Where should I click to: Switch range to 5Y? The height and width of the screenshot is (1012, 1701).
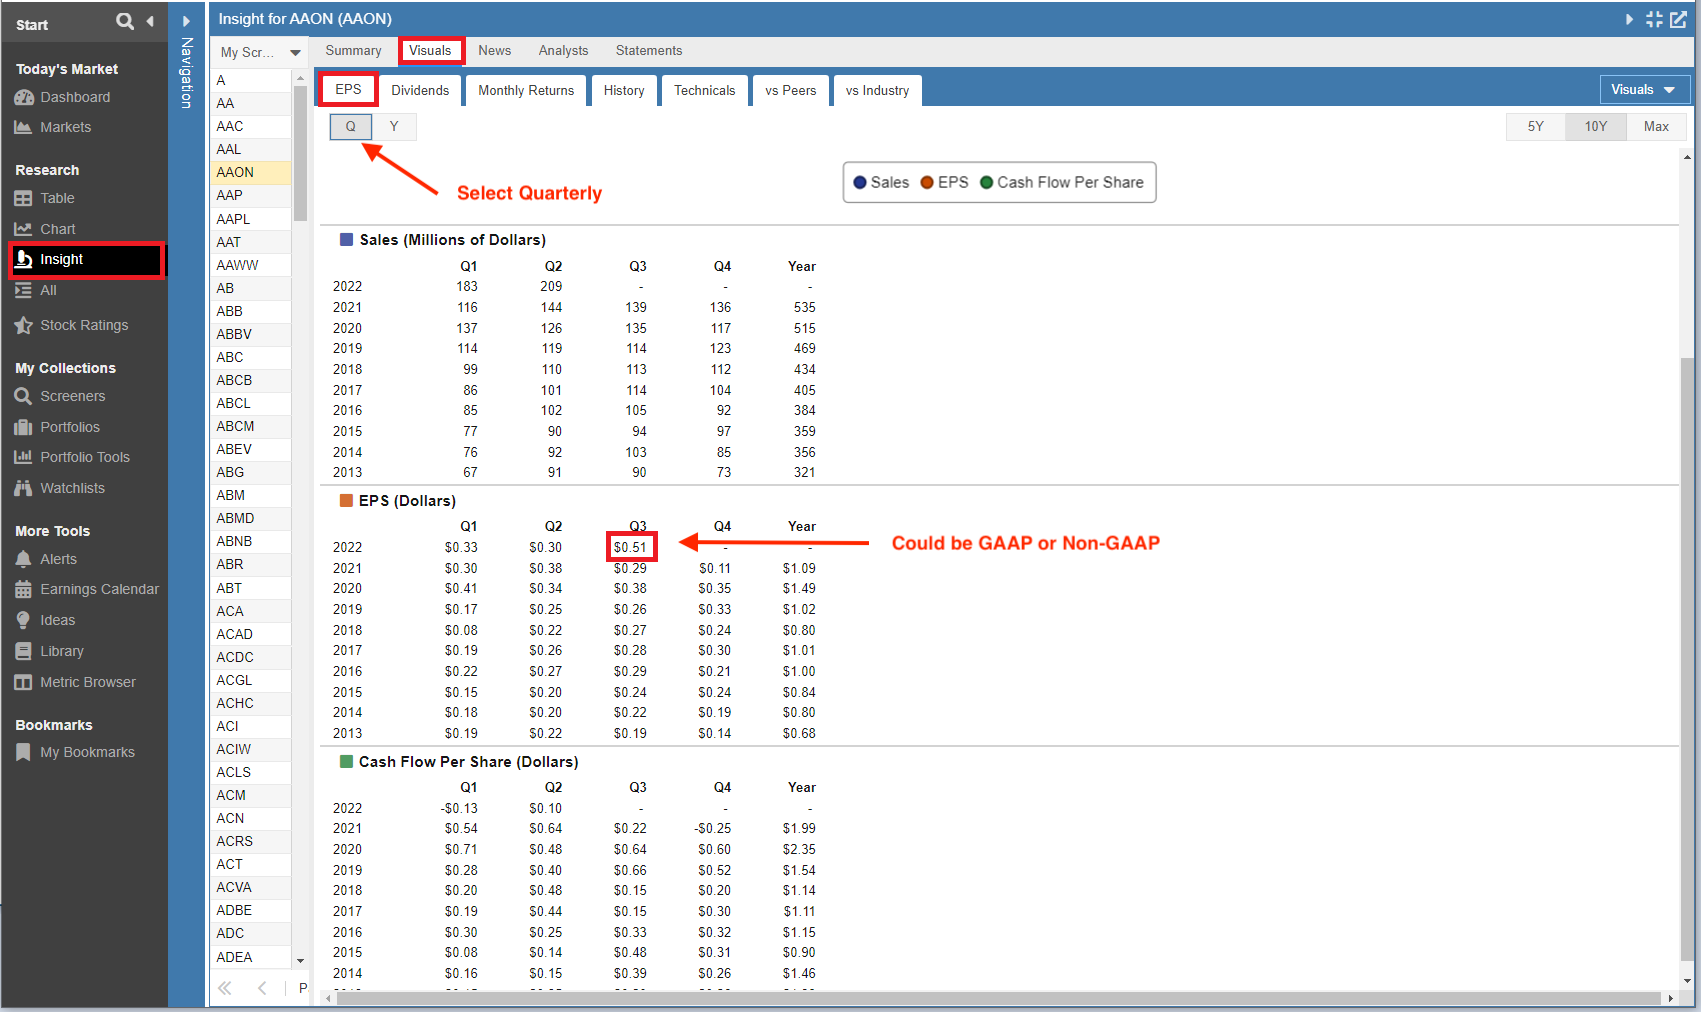pyautogui.click(x=1536, y=127)
